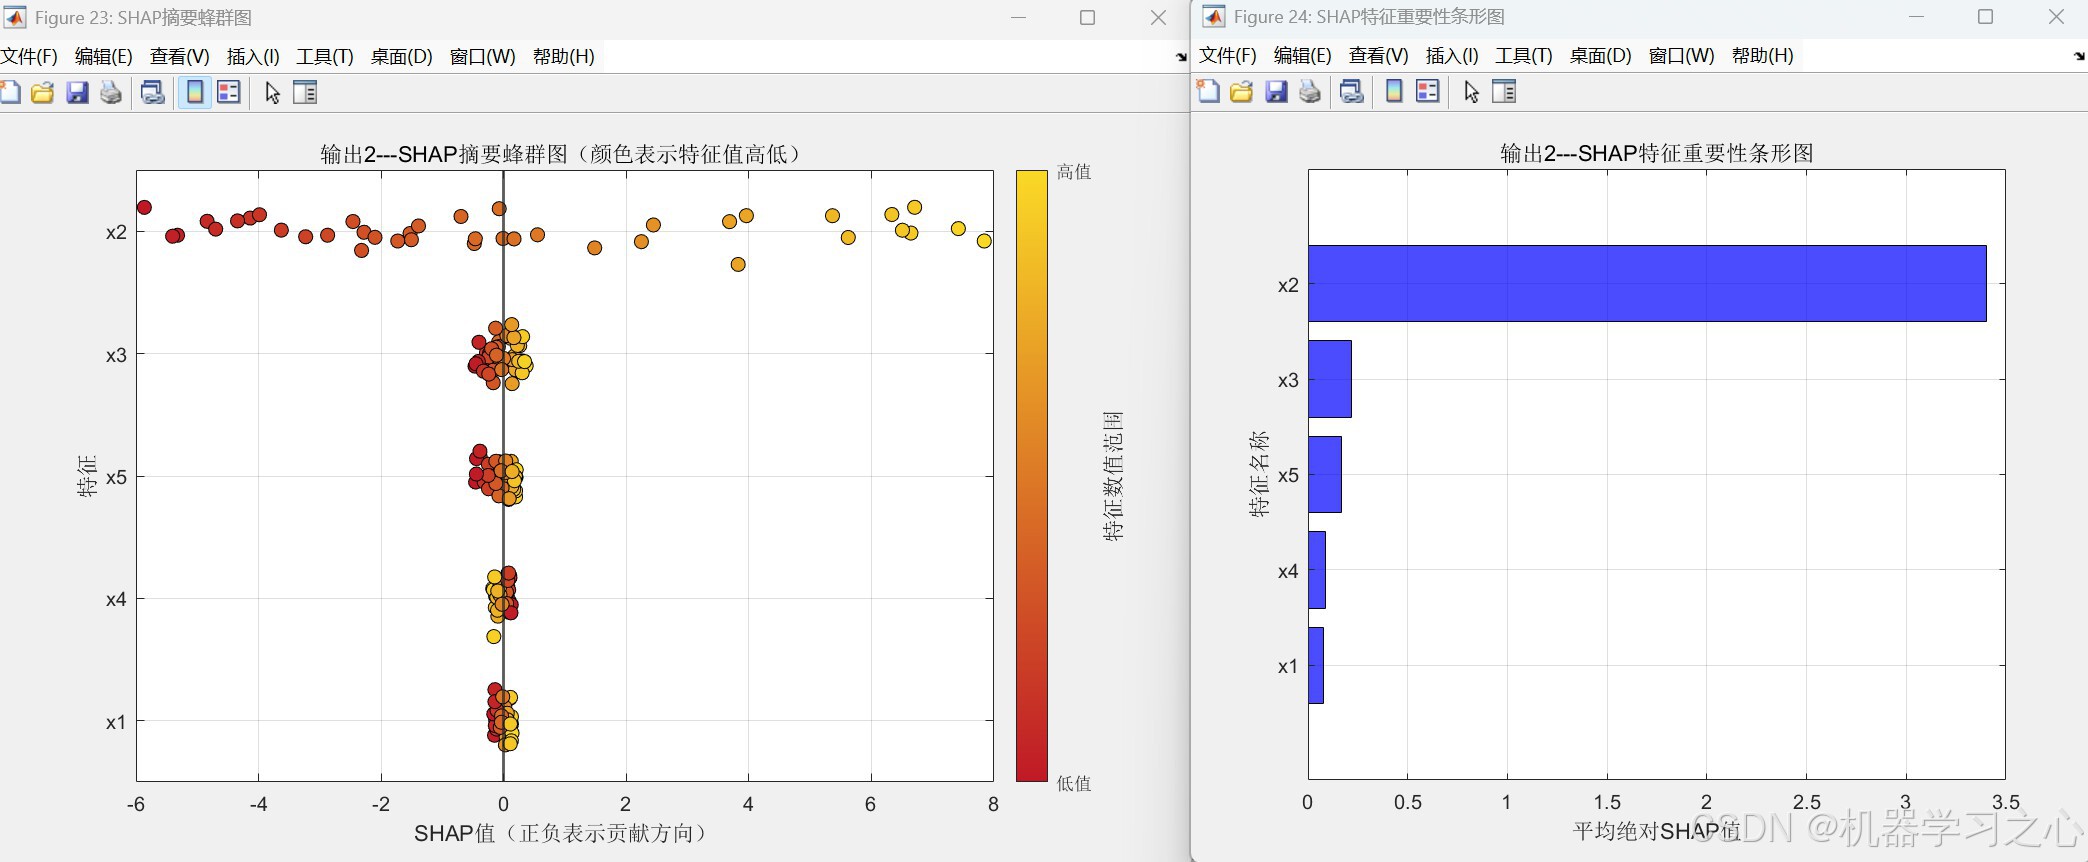Click the x3 tick label in beeswarm plot
Screen dimensions: 2088x862
click(x=116, y=355)
